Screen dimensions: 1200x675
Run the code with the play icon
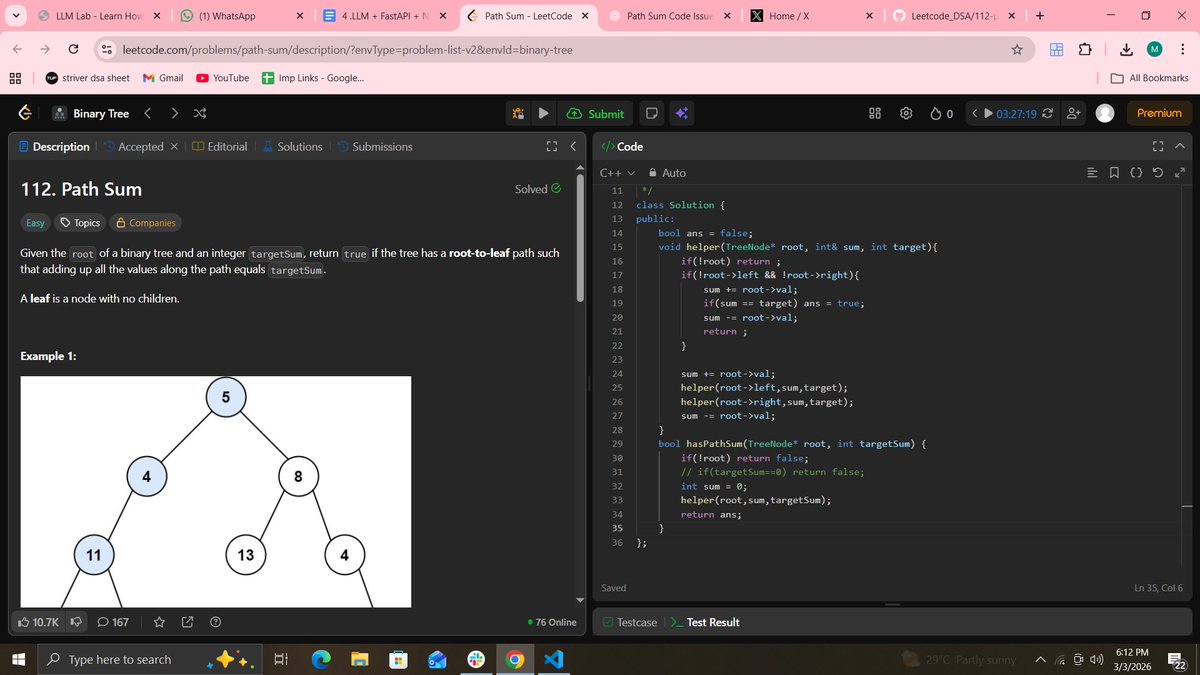(x=544, y=113)
